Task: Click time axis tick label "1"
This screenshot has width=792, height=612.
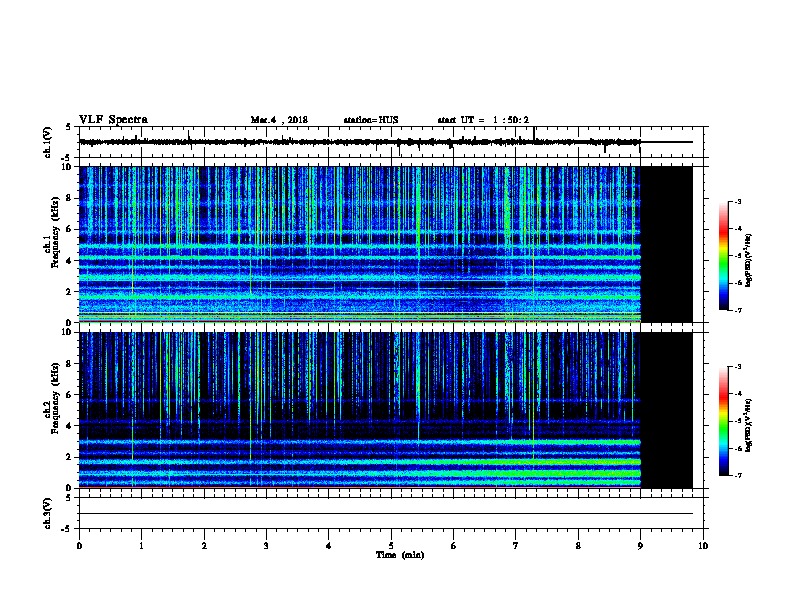Action: pos(141,546)
